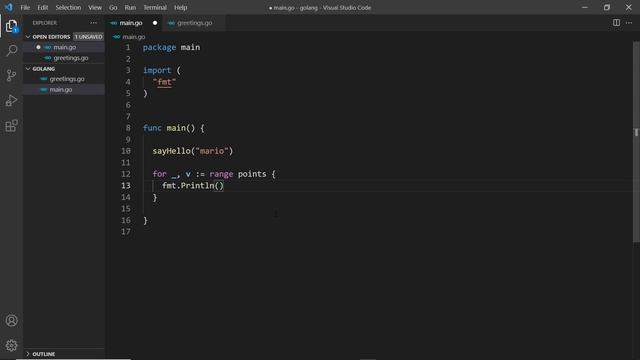Image resolution: width=640 pixels, height=360 pixels.
Task: Click unsaved dot beside main.go in Open Editors
Action: (x=38, y=47)
